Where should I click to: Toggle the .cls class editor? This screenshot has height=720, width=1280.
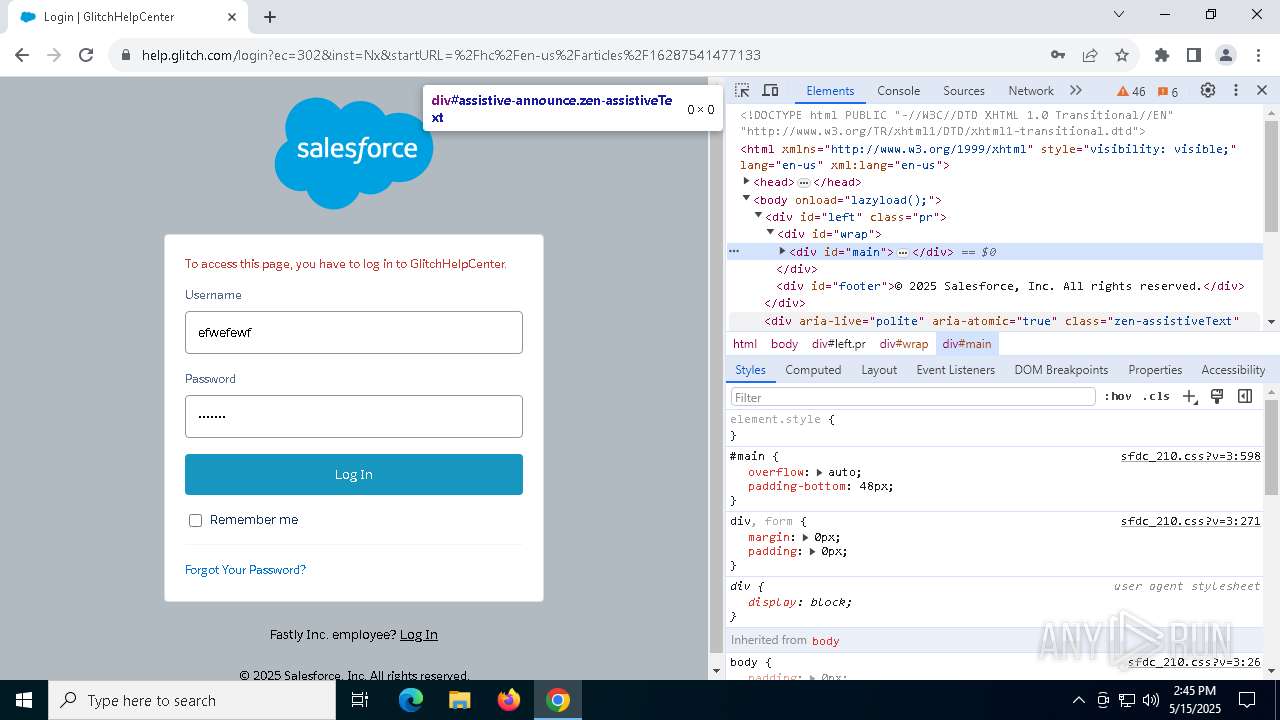[x=1156, y=397]
